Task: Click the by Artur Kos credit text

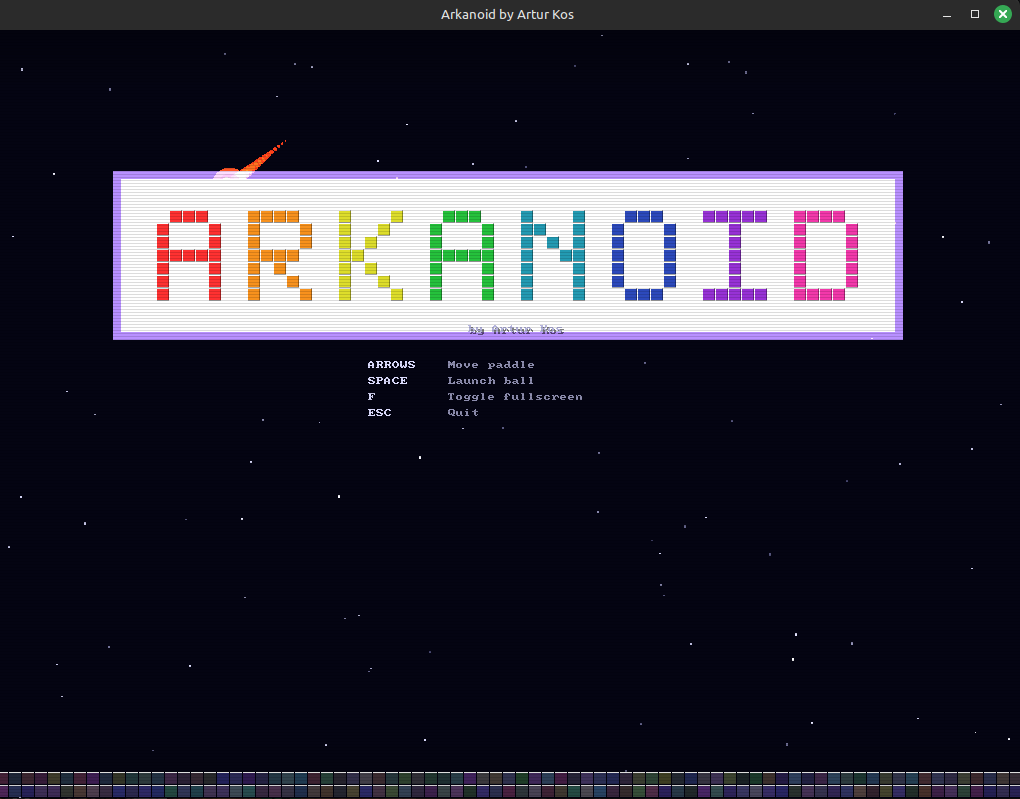Action: tap(516, 328)
